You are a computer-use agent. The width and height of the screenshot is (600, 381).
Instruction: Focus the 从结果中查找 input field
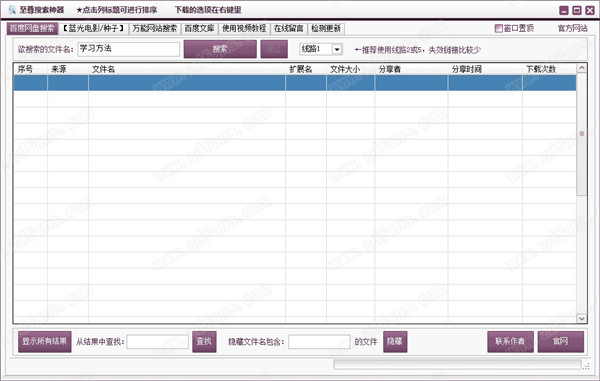tap(158, 342)
